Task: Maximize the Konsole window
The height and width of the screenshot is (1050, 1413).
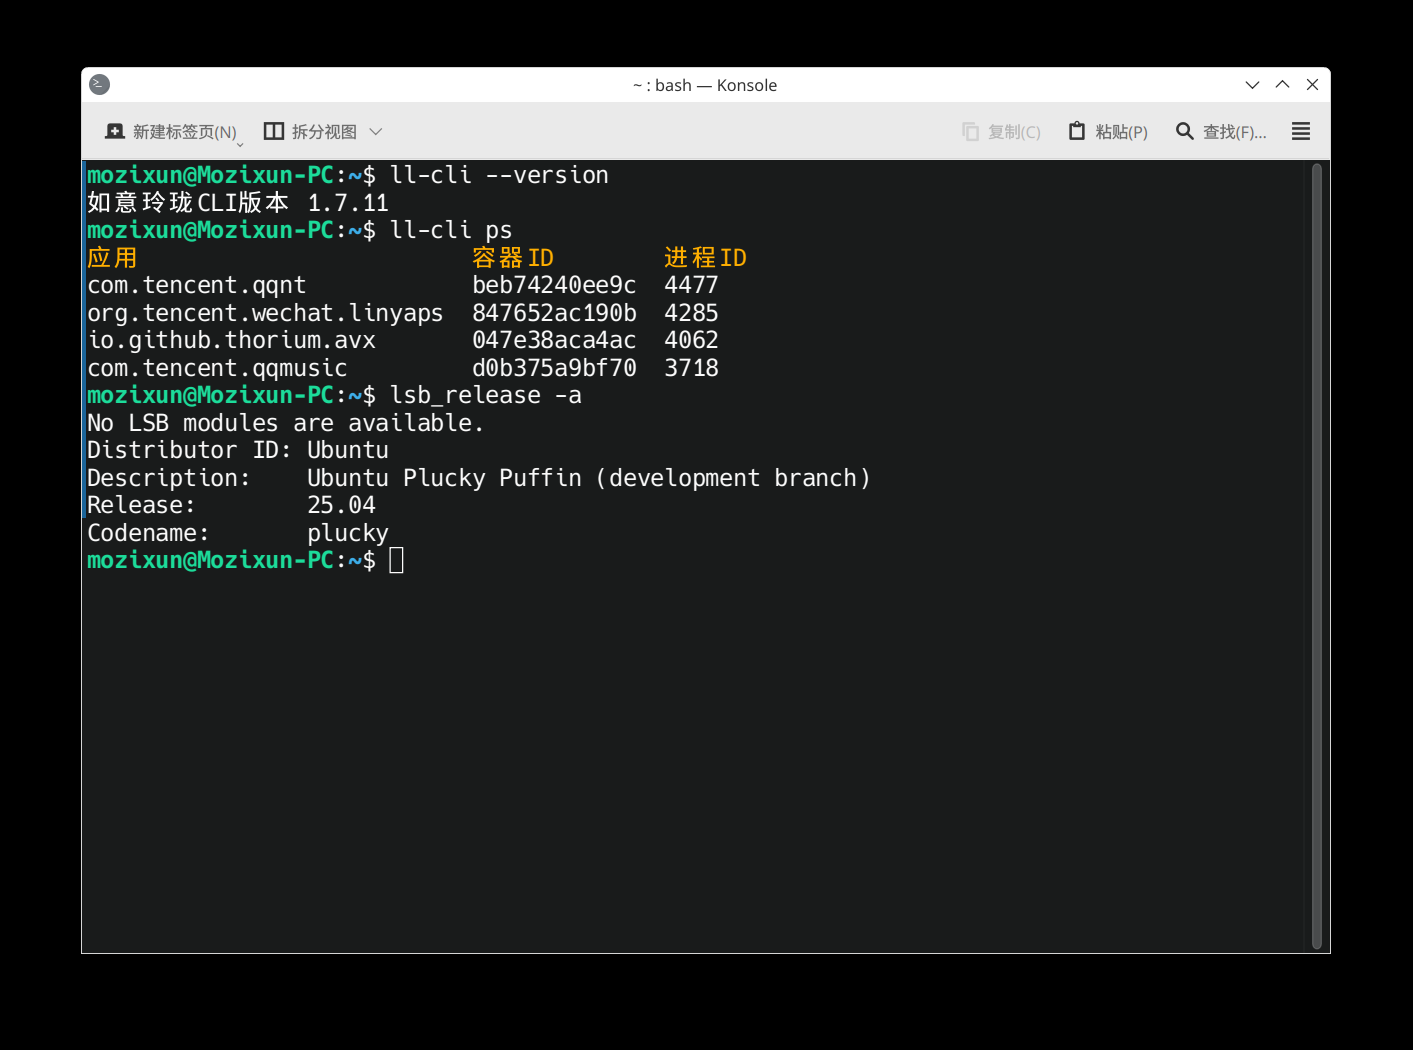Action: point(1282,85)
